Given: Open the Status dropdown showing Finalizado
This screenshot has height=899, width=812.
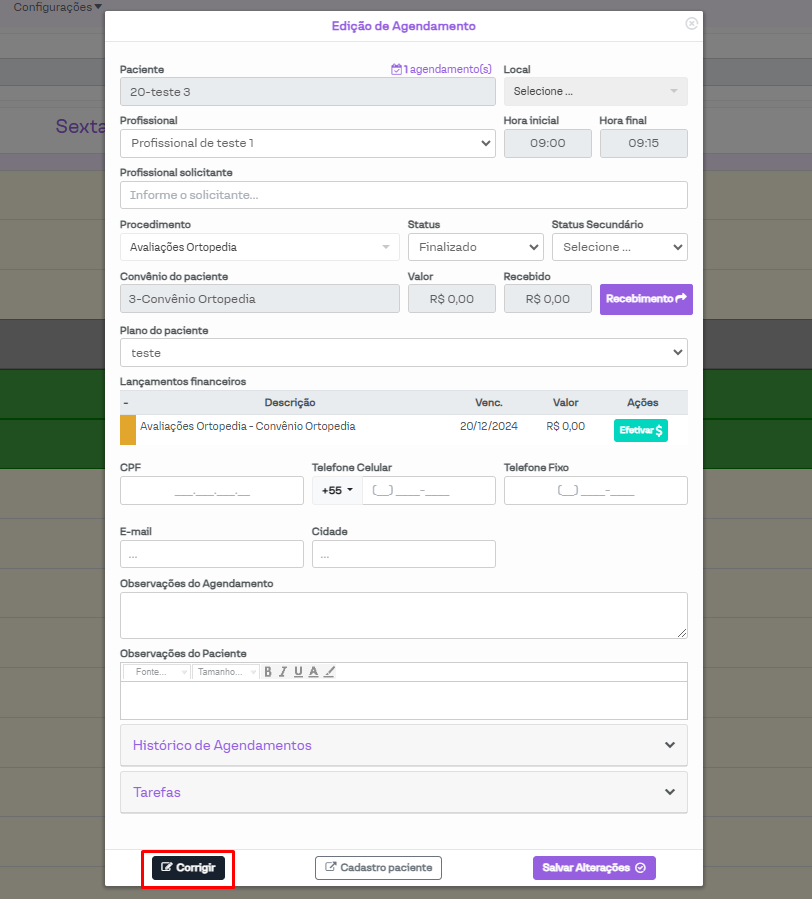Looking at the screenshot, I should 475,247.
